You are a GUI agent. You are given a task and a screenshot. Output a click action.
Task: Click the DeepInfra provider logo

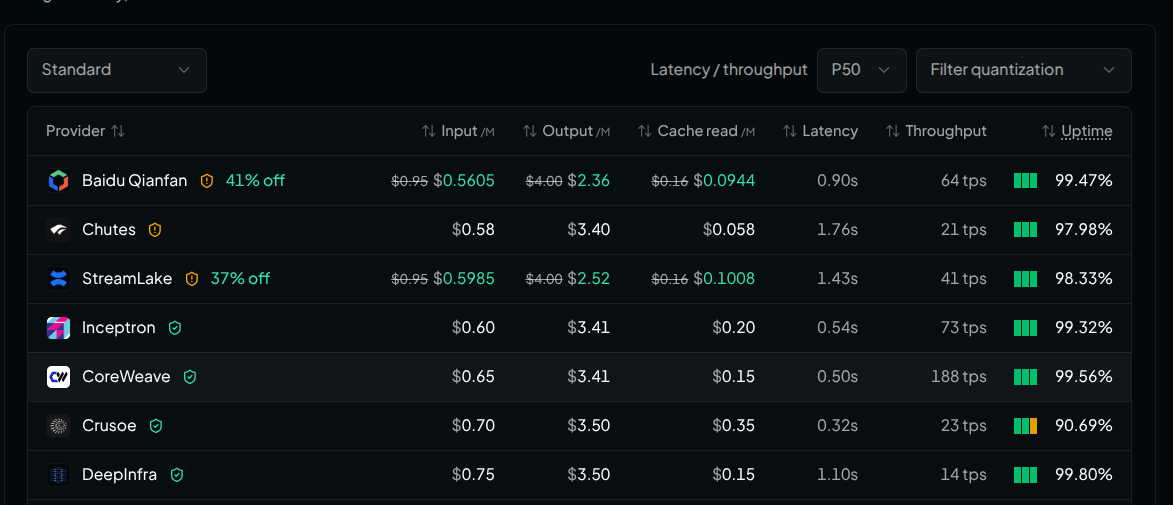[x=58, y=474]
